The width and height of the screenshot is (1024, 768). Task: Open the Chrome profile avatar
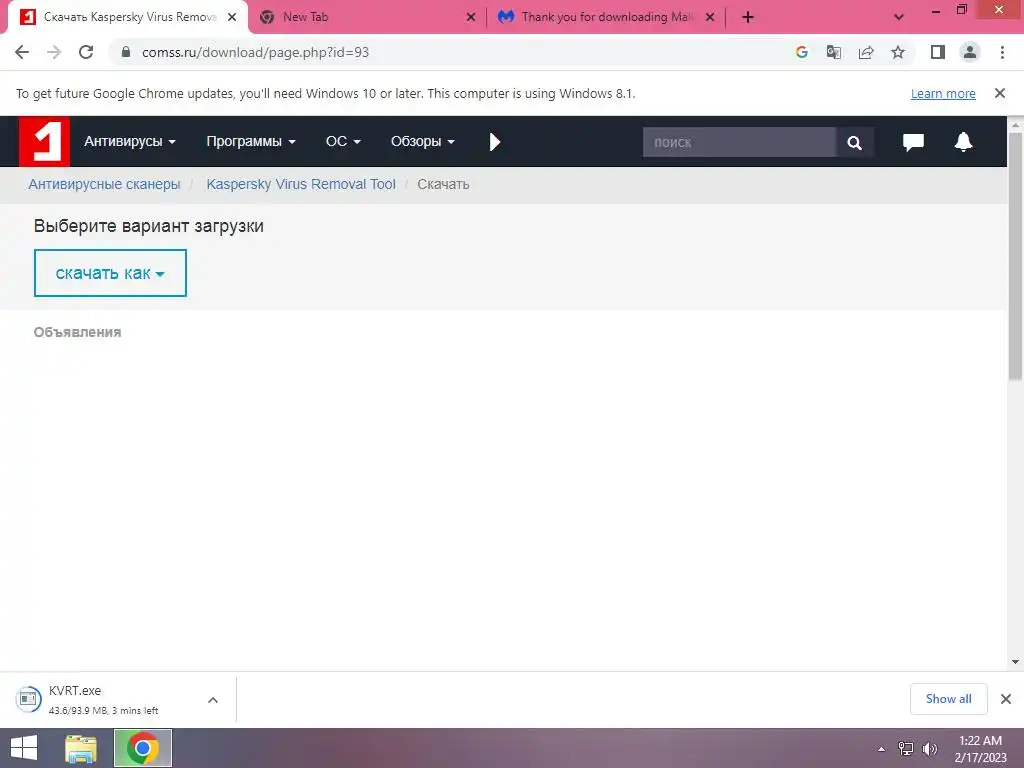[970, 52]
